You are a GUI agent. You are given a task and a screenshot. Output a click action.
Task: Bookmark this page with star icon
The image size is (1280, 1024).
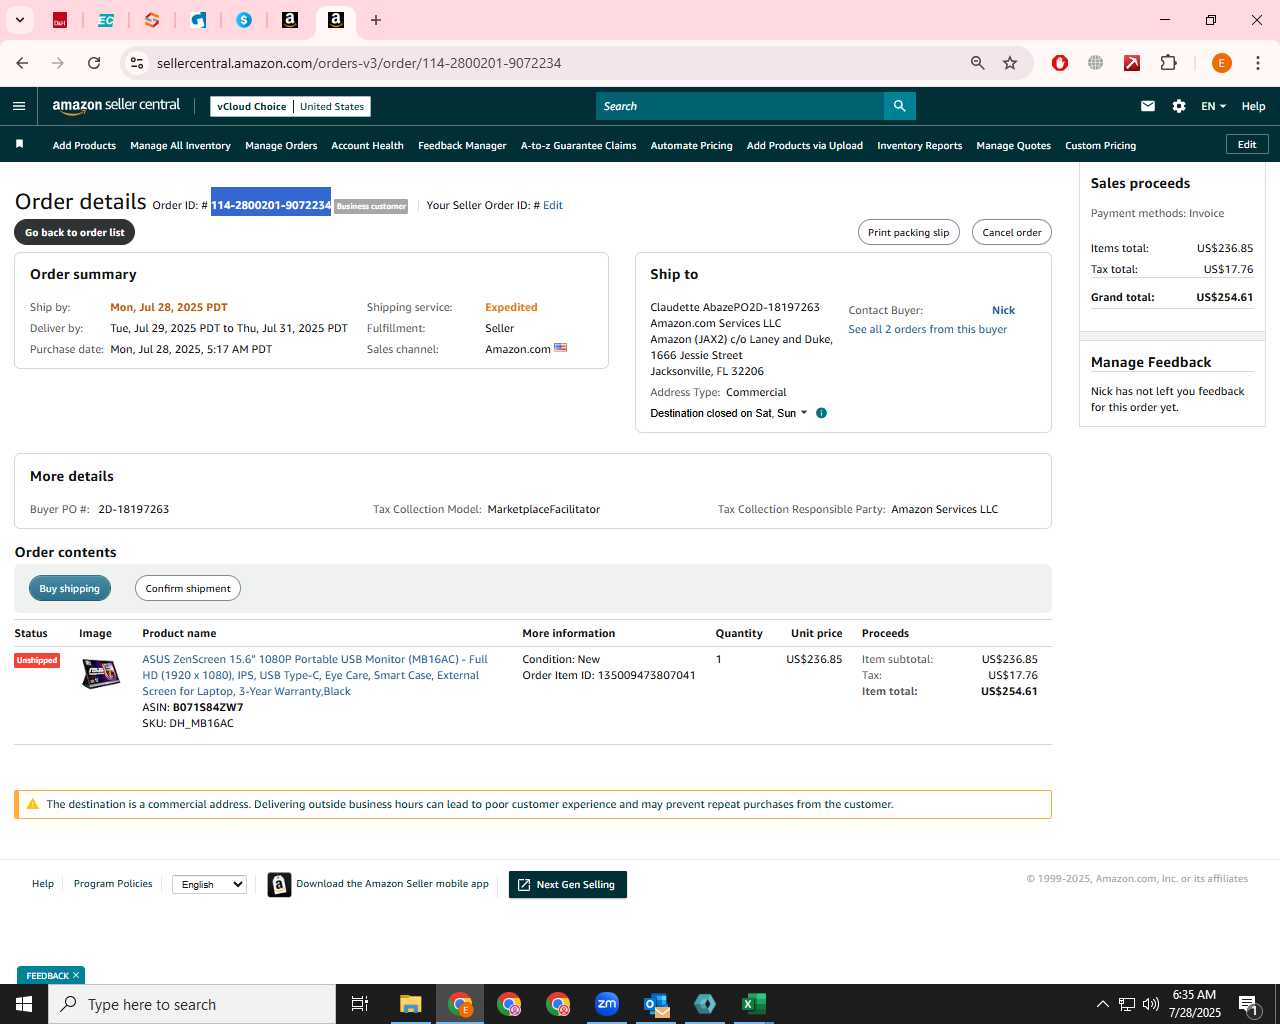(x=1010, y=63)
